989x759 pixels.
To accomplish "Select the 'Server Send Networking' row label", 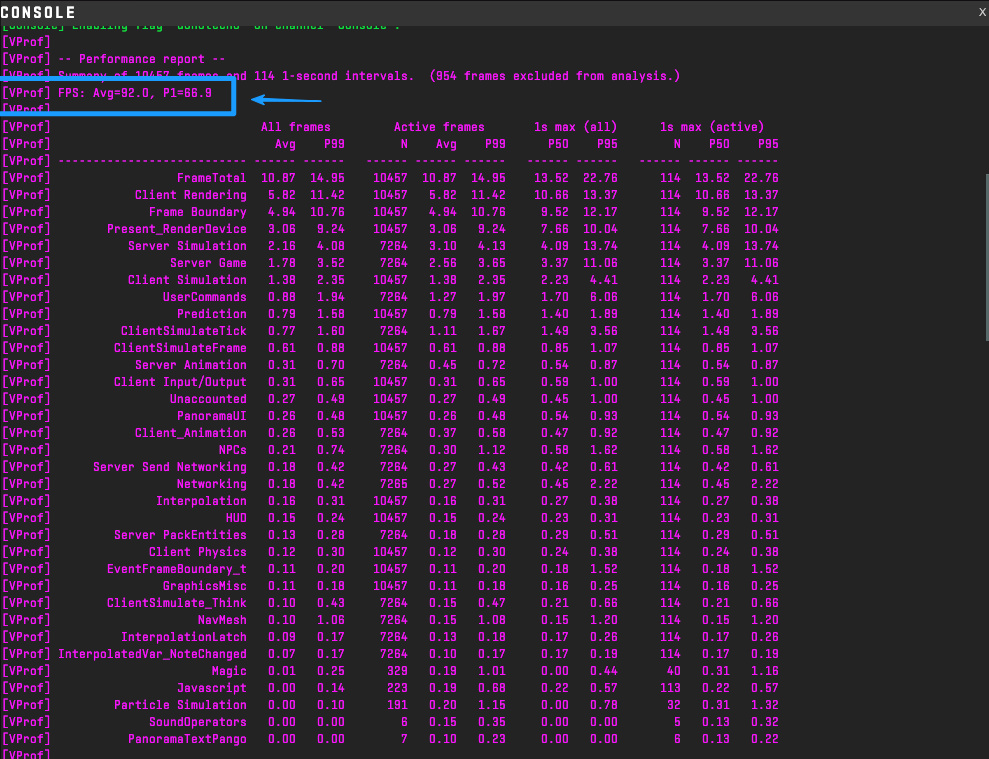I will (x=170, y=468).
